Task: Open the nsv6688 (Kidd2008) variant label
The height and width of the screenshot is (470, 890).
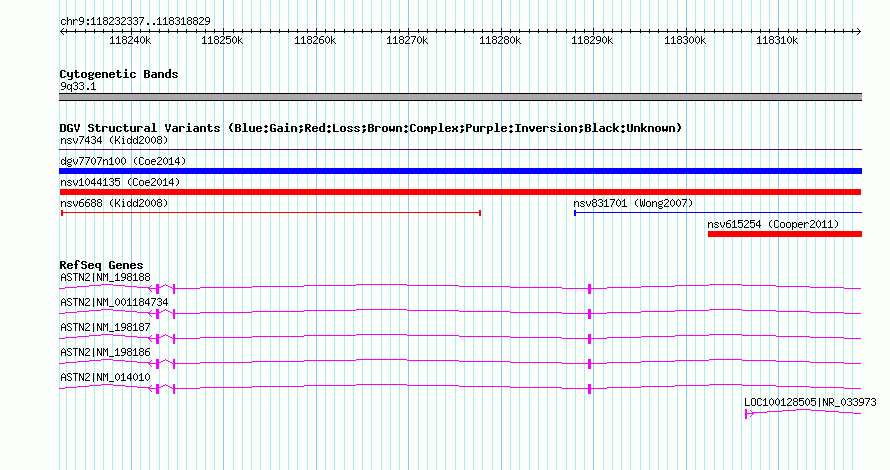Action: point(114,203)
